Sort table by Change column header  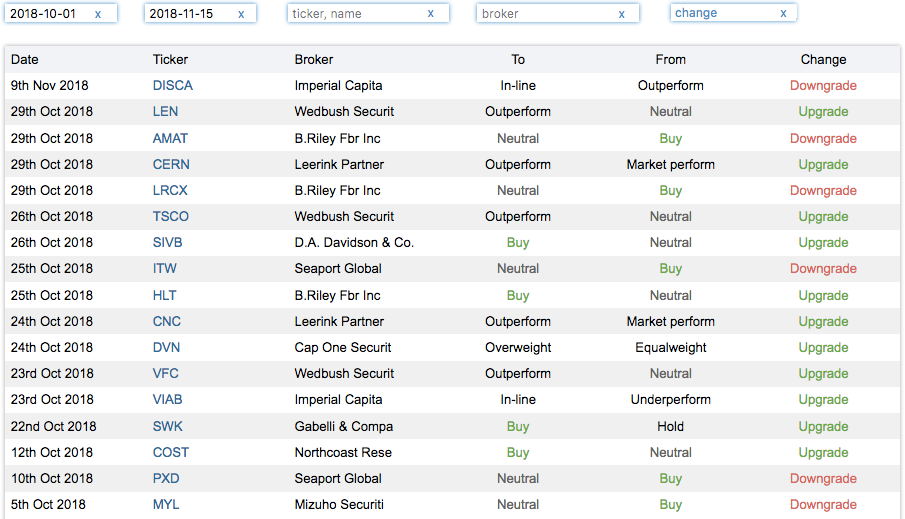823,59
